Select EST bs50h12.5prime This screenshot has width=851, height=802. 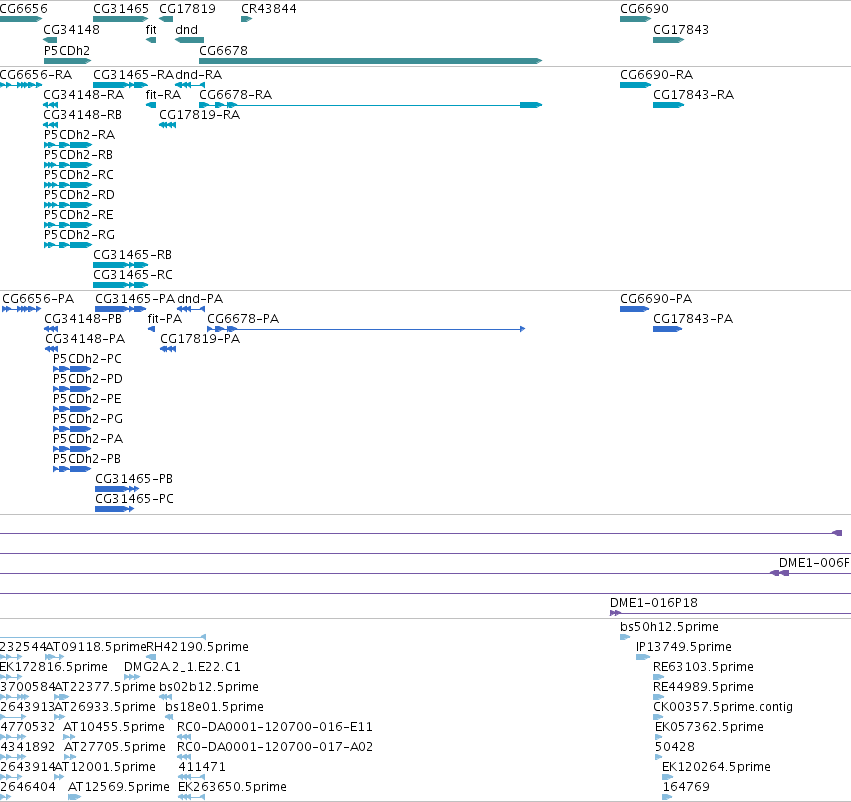click(x=669, y=627)
